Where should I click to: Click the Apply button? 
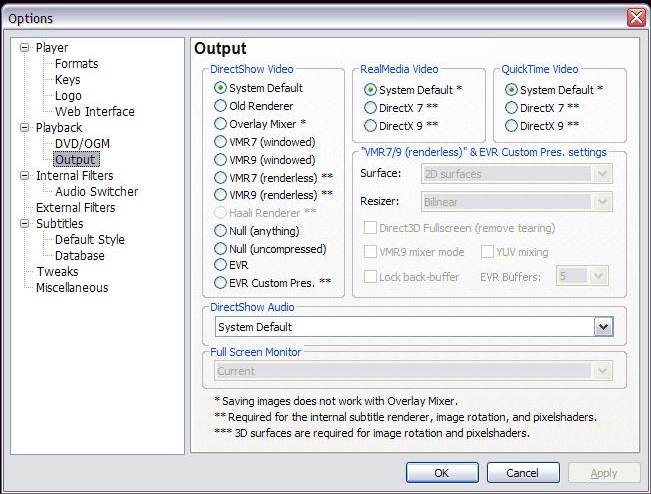(x=604, y=473)
